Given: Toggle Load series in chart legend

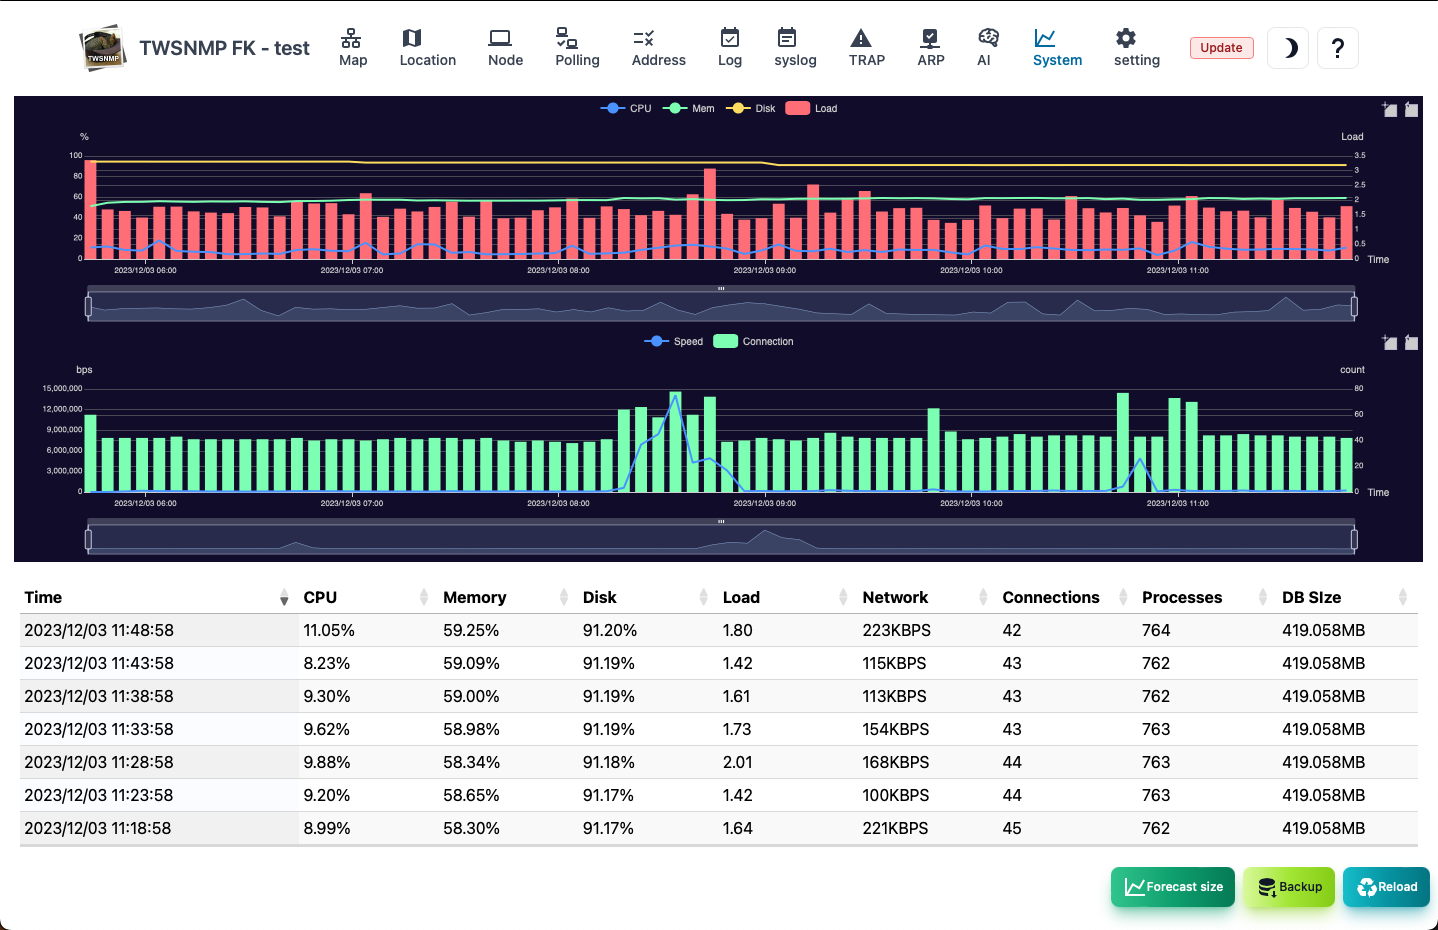Looking at the screenshot, I should [x=811, y=108].
